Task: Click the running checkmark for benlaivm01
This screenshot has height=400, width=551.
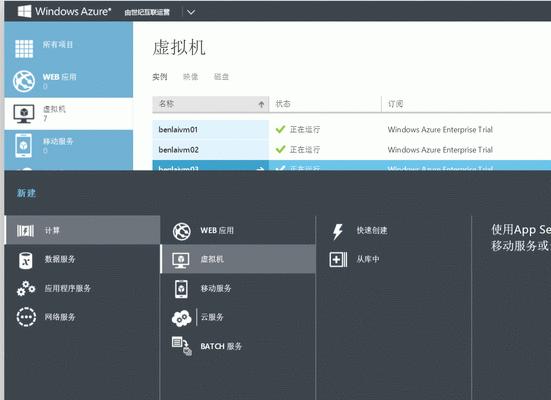Action: [280, 129]
